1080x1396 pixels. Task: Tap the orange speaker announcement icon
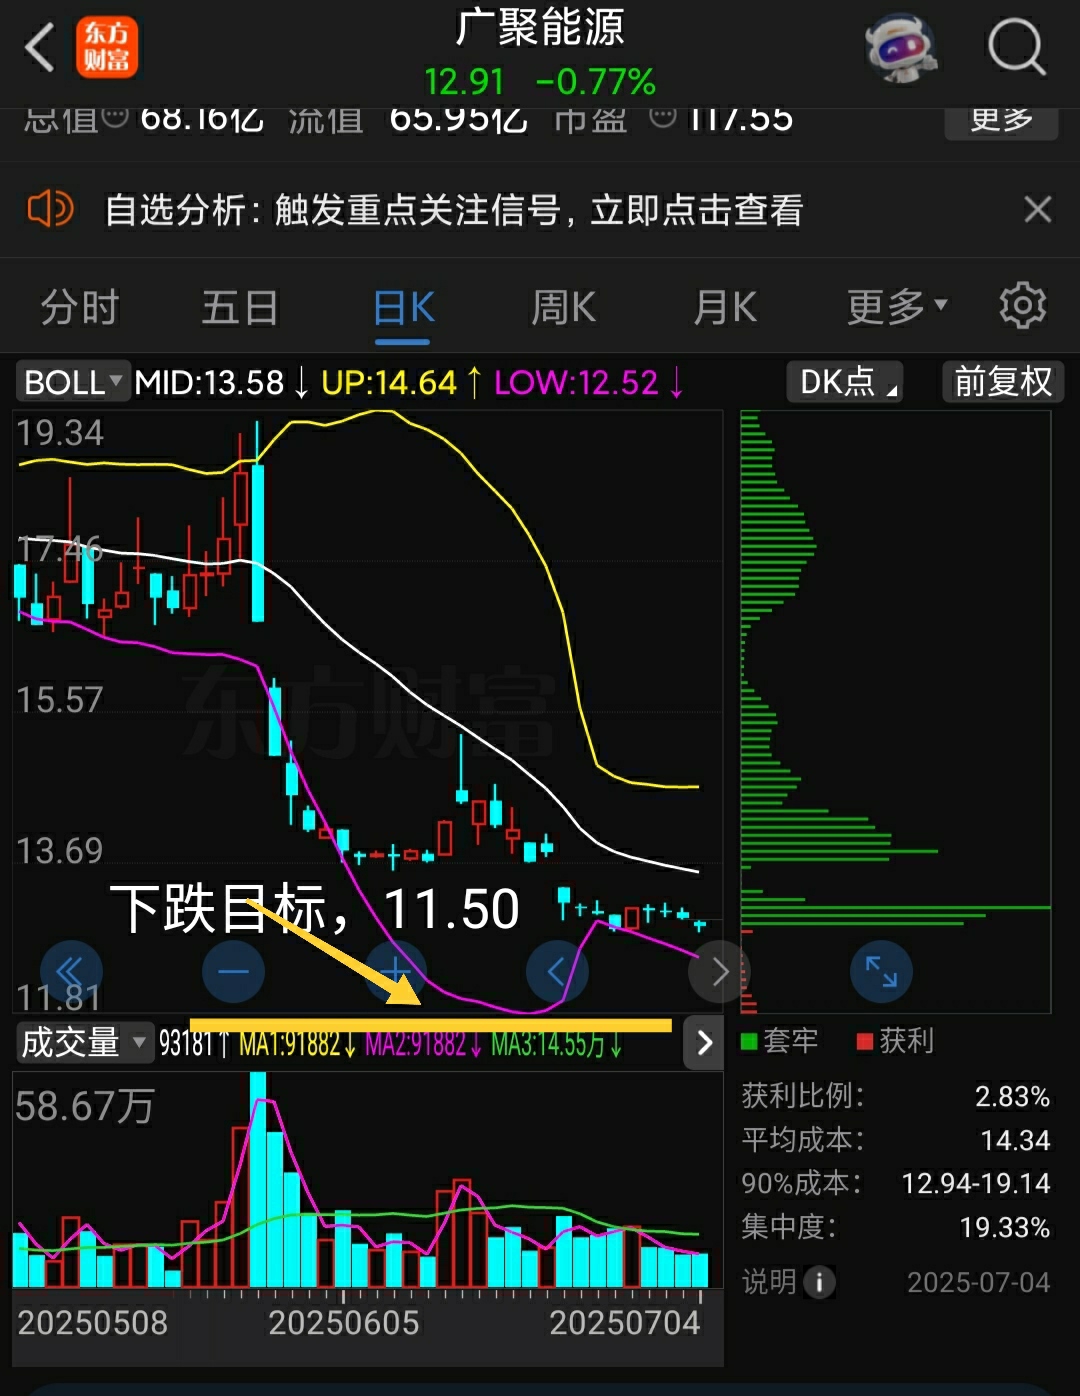point(50,210)
